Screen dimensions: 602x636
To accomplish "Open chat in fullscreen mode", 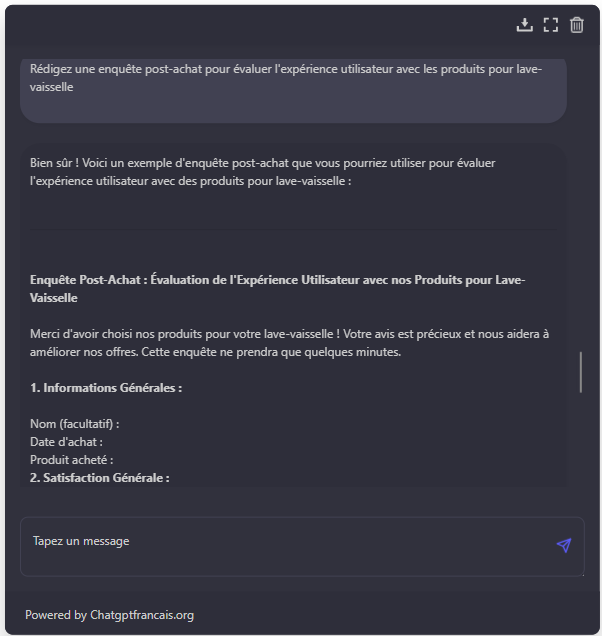I will [x=550, y=25].
